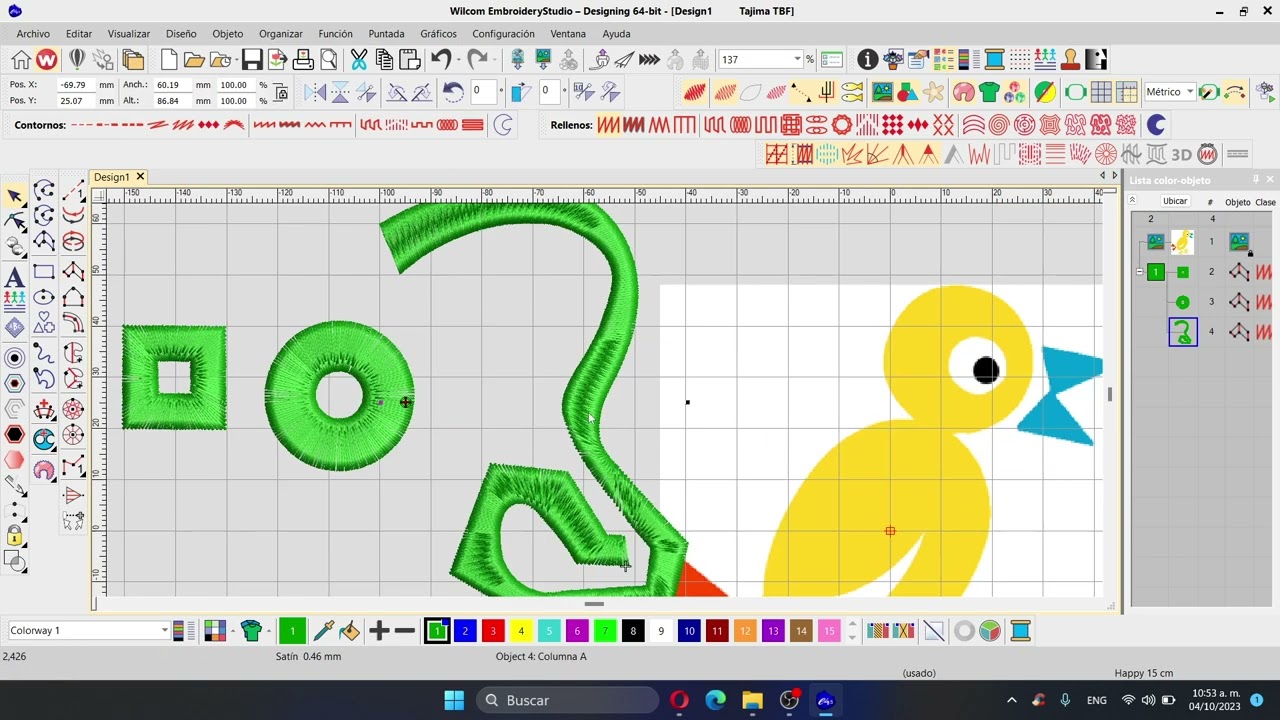Click the 3D stitch effect icon

[x=1182, y=154]
